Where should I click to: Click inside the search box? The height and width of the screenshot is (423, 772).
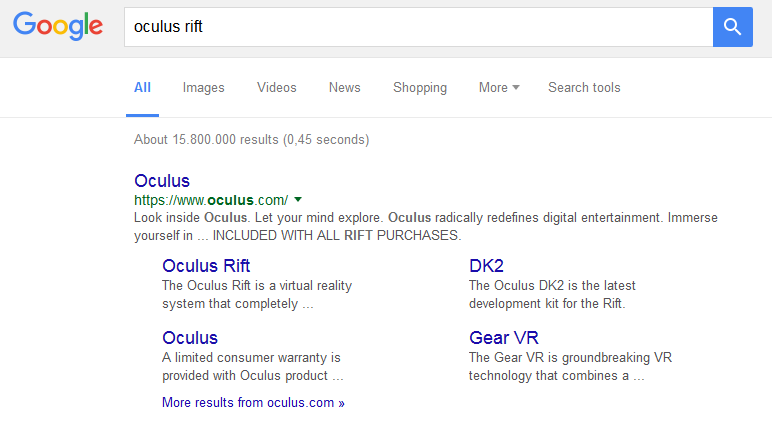click(418, 27)
